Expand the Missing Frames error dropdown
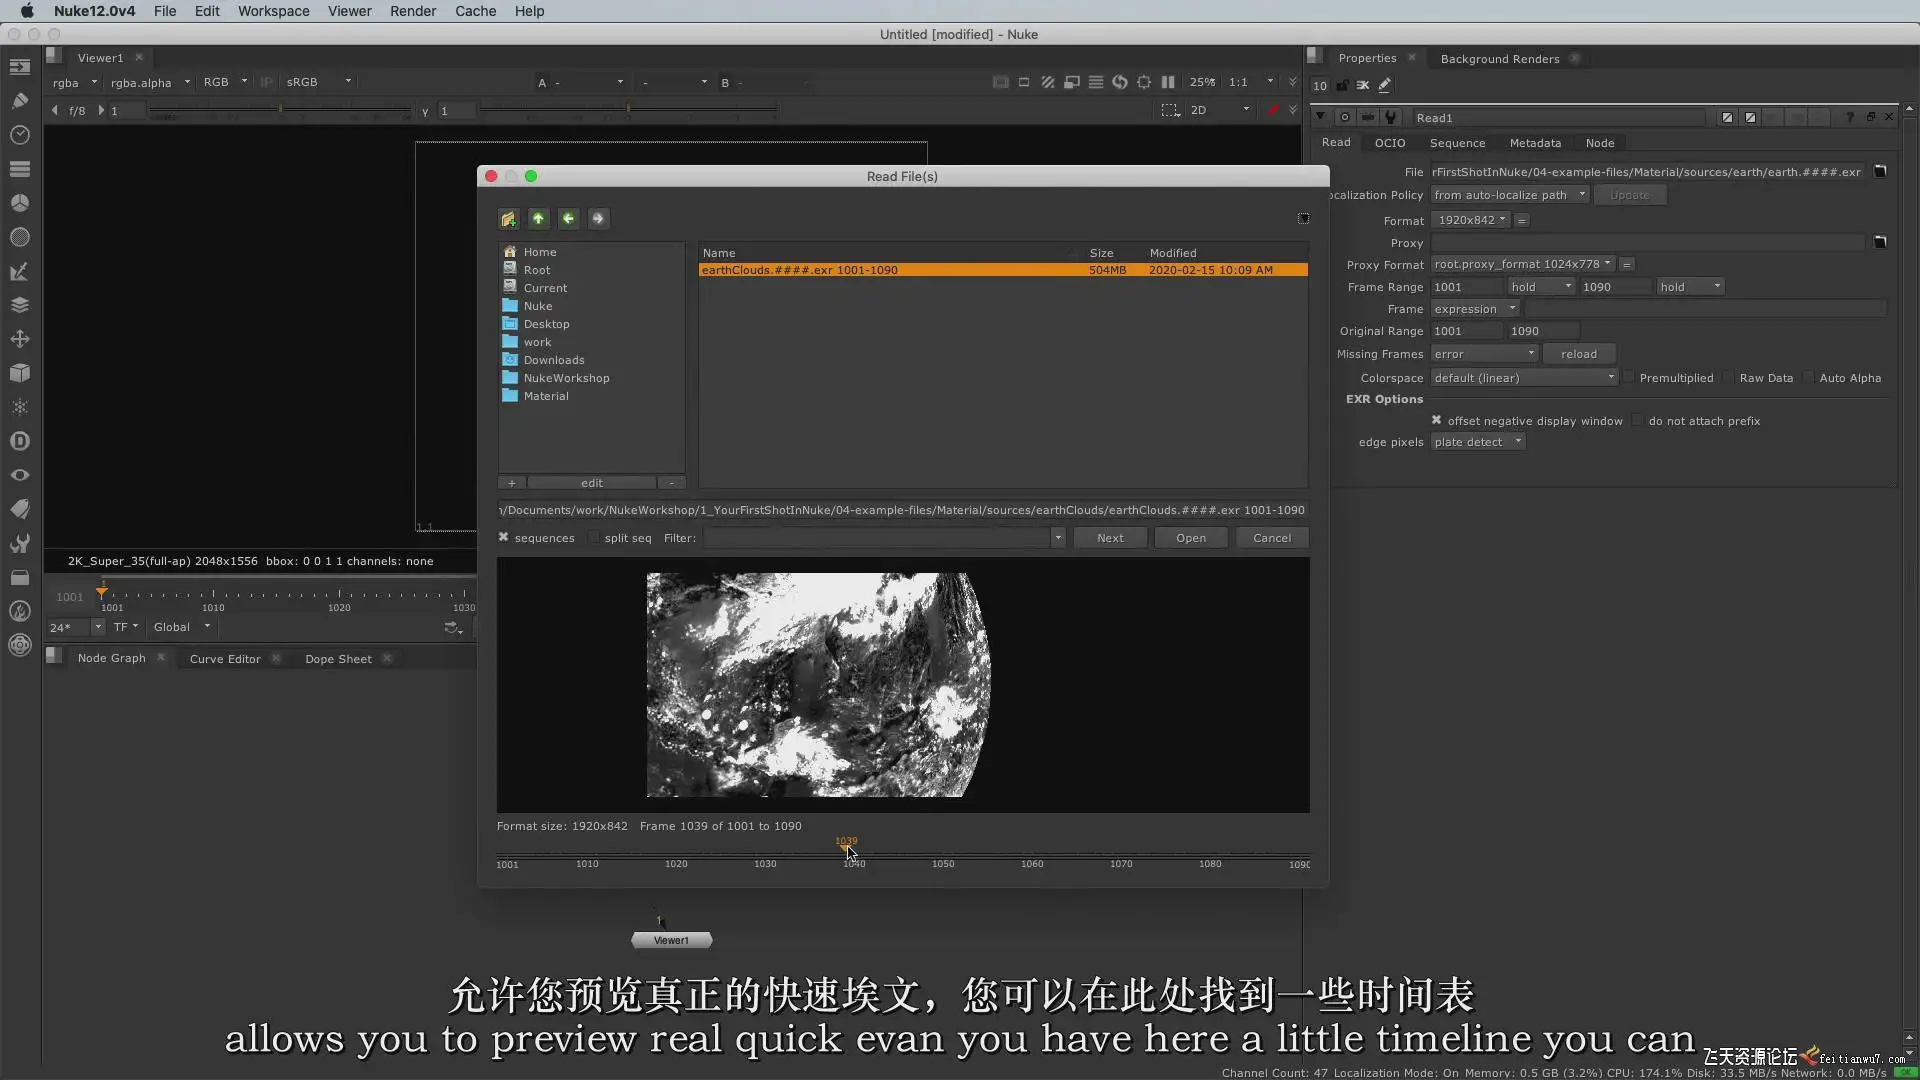This screenshot has width=1920, height=1080. pyautogui.click(x=1484, y=354)
